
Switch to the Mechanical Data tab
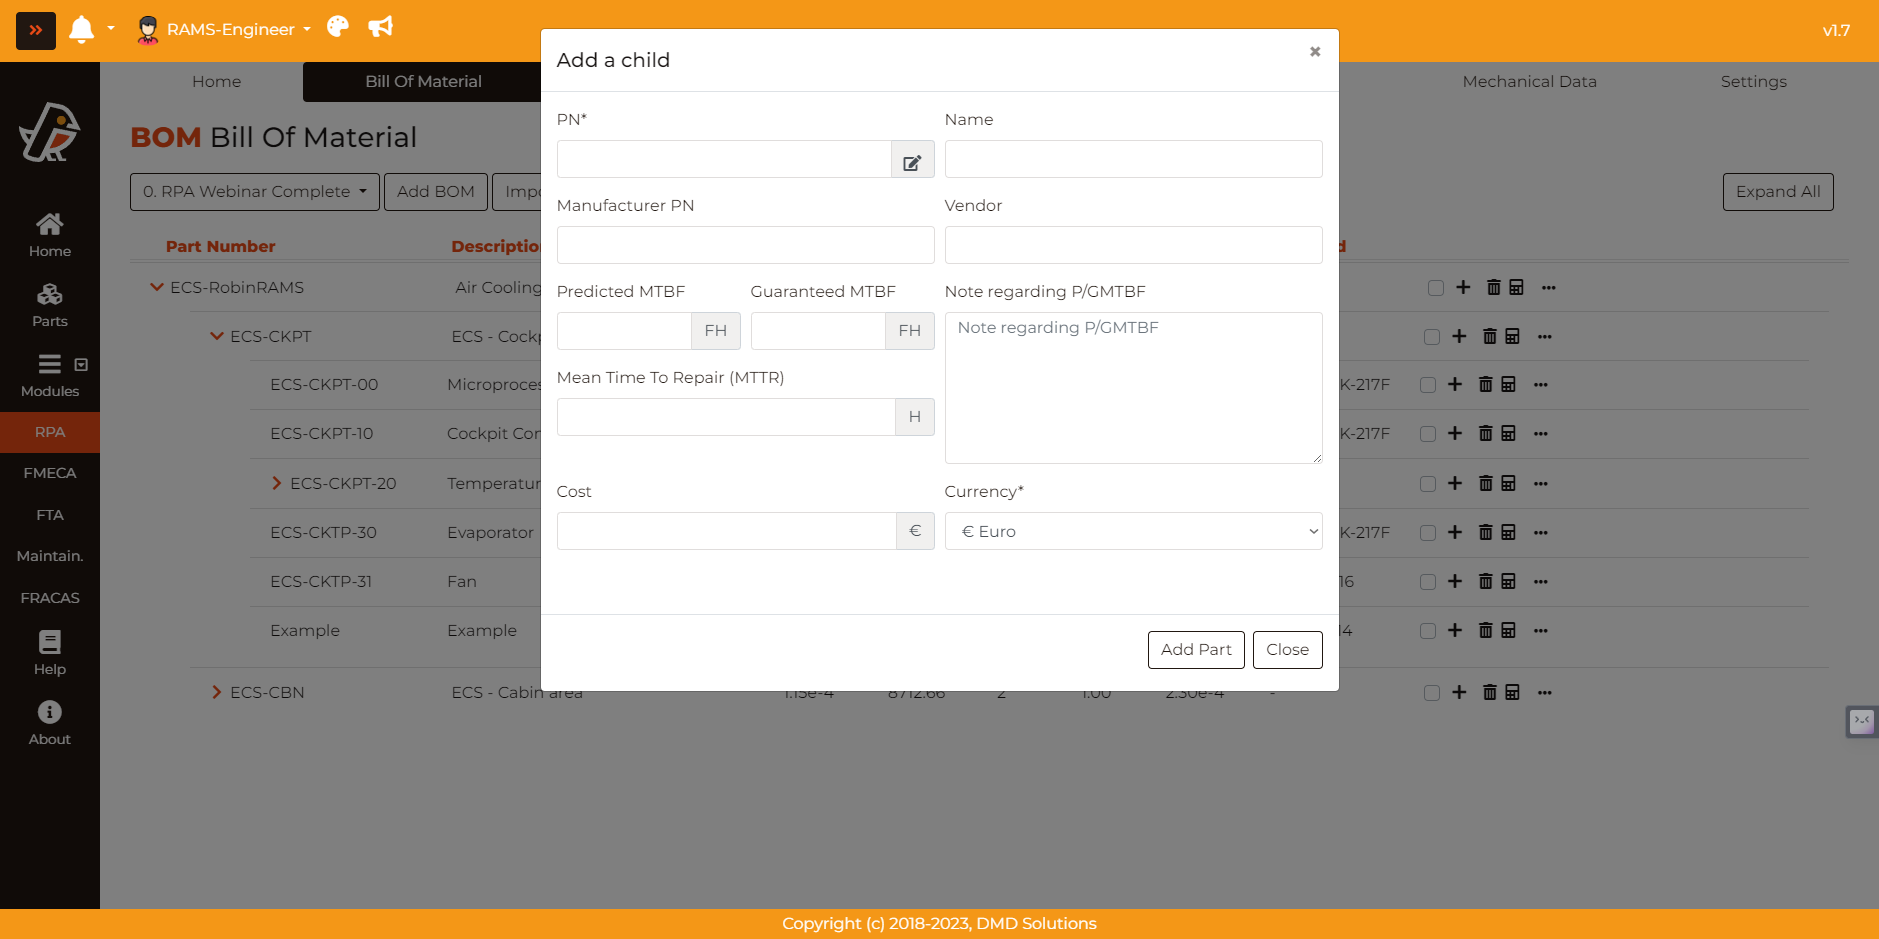coord(1529,82)
